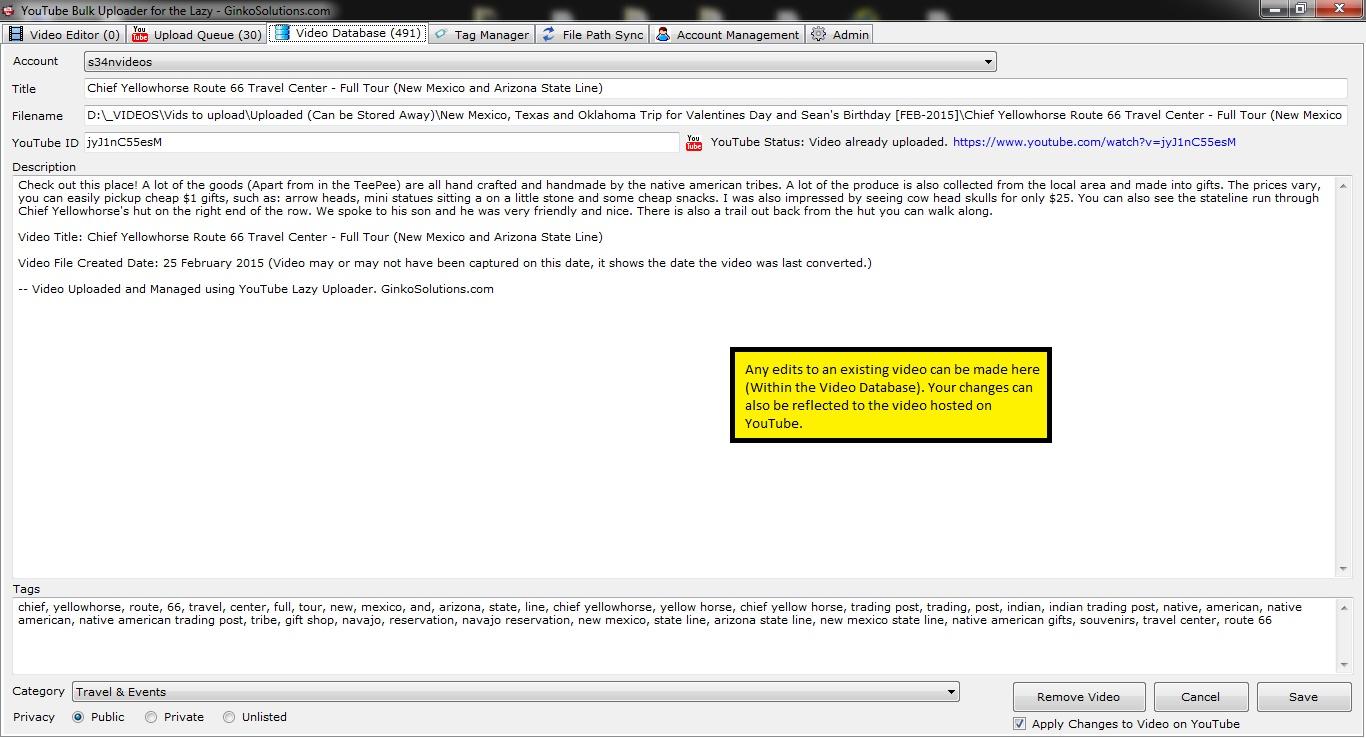Click the Admin gear icon
This screenshot has height=738, width=1366.
coord(818,34)
